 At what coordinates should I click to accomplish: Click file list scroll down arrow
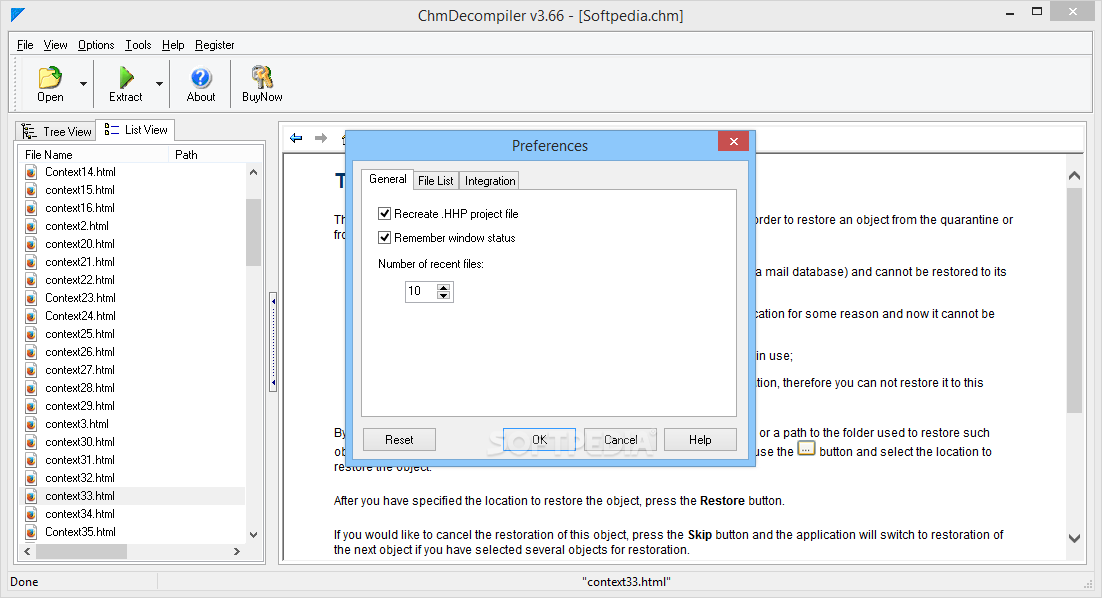pos(254,535)
